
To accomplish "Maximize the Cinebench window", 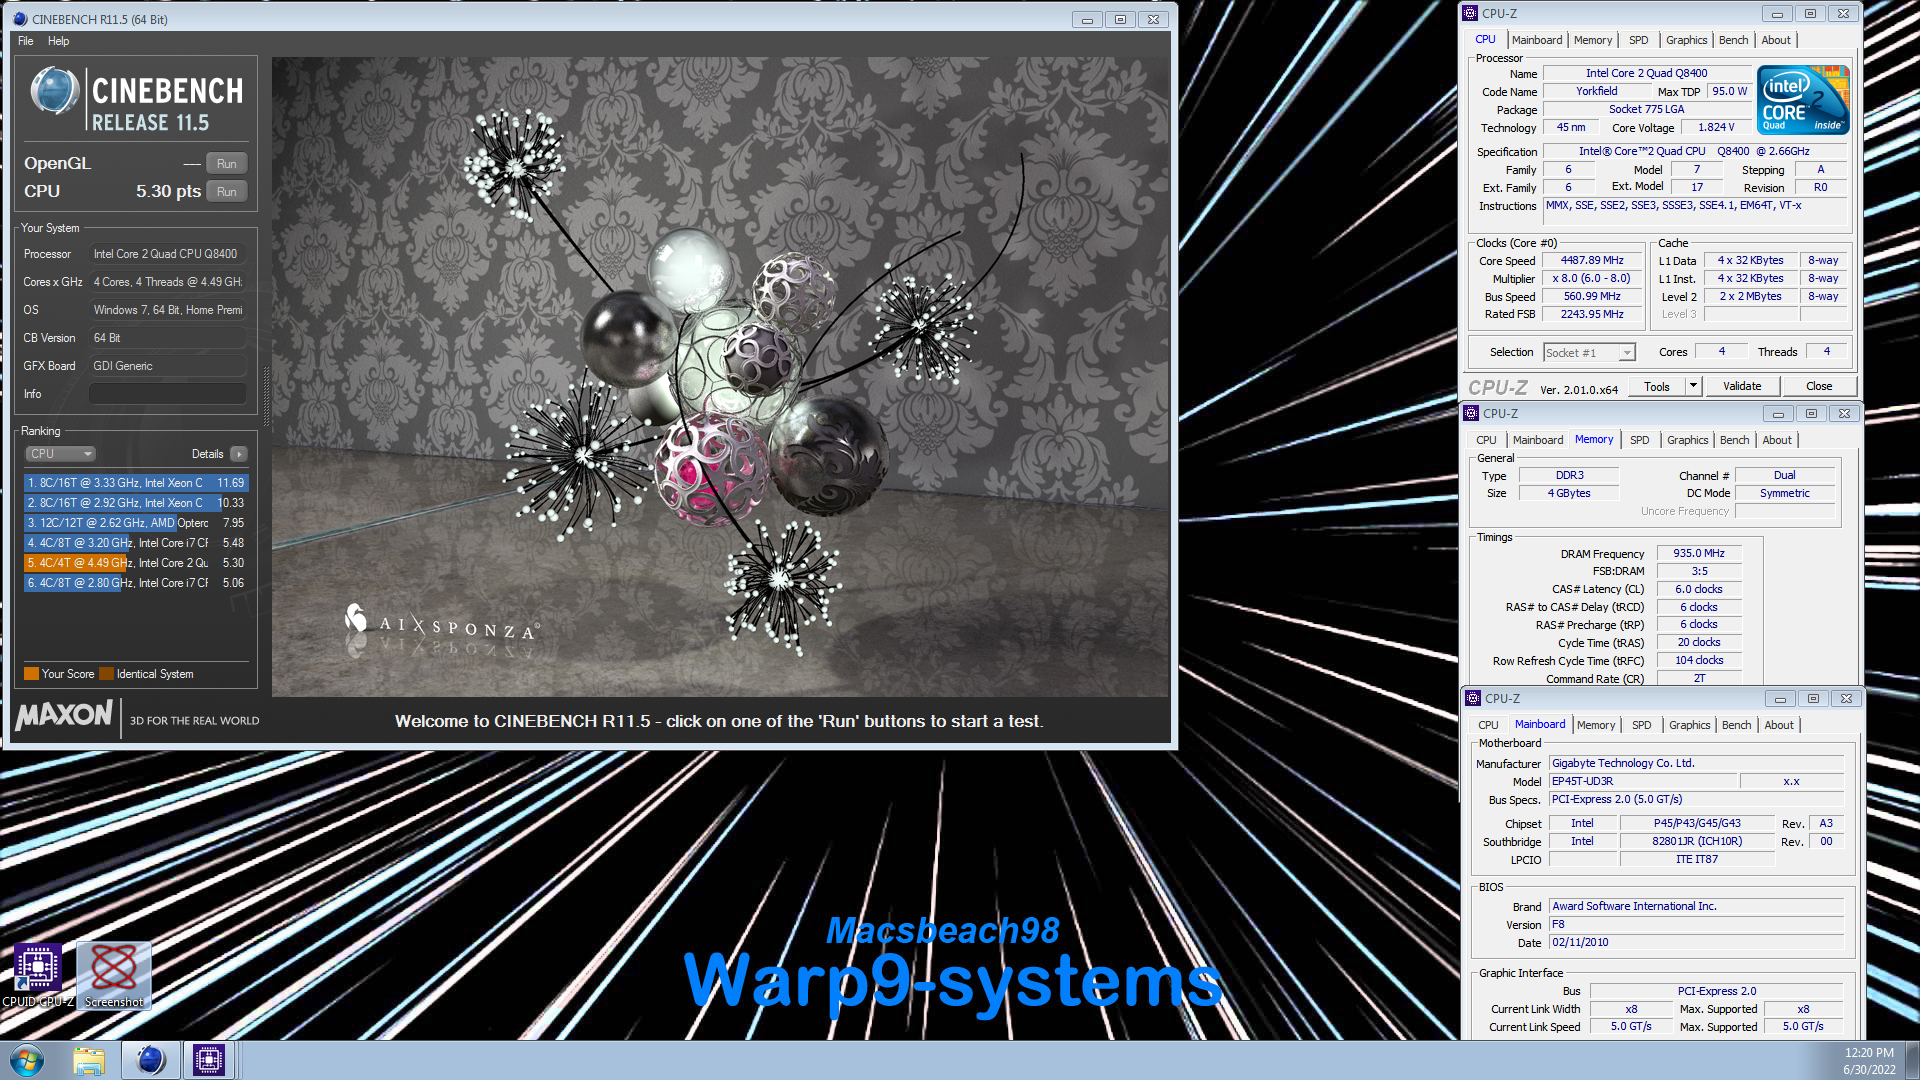I will (1120, 19).
